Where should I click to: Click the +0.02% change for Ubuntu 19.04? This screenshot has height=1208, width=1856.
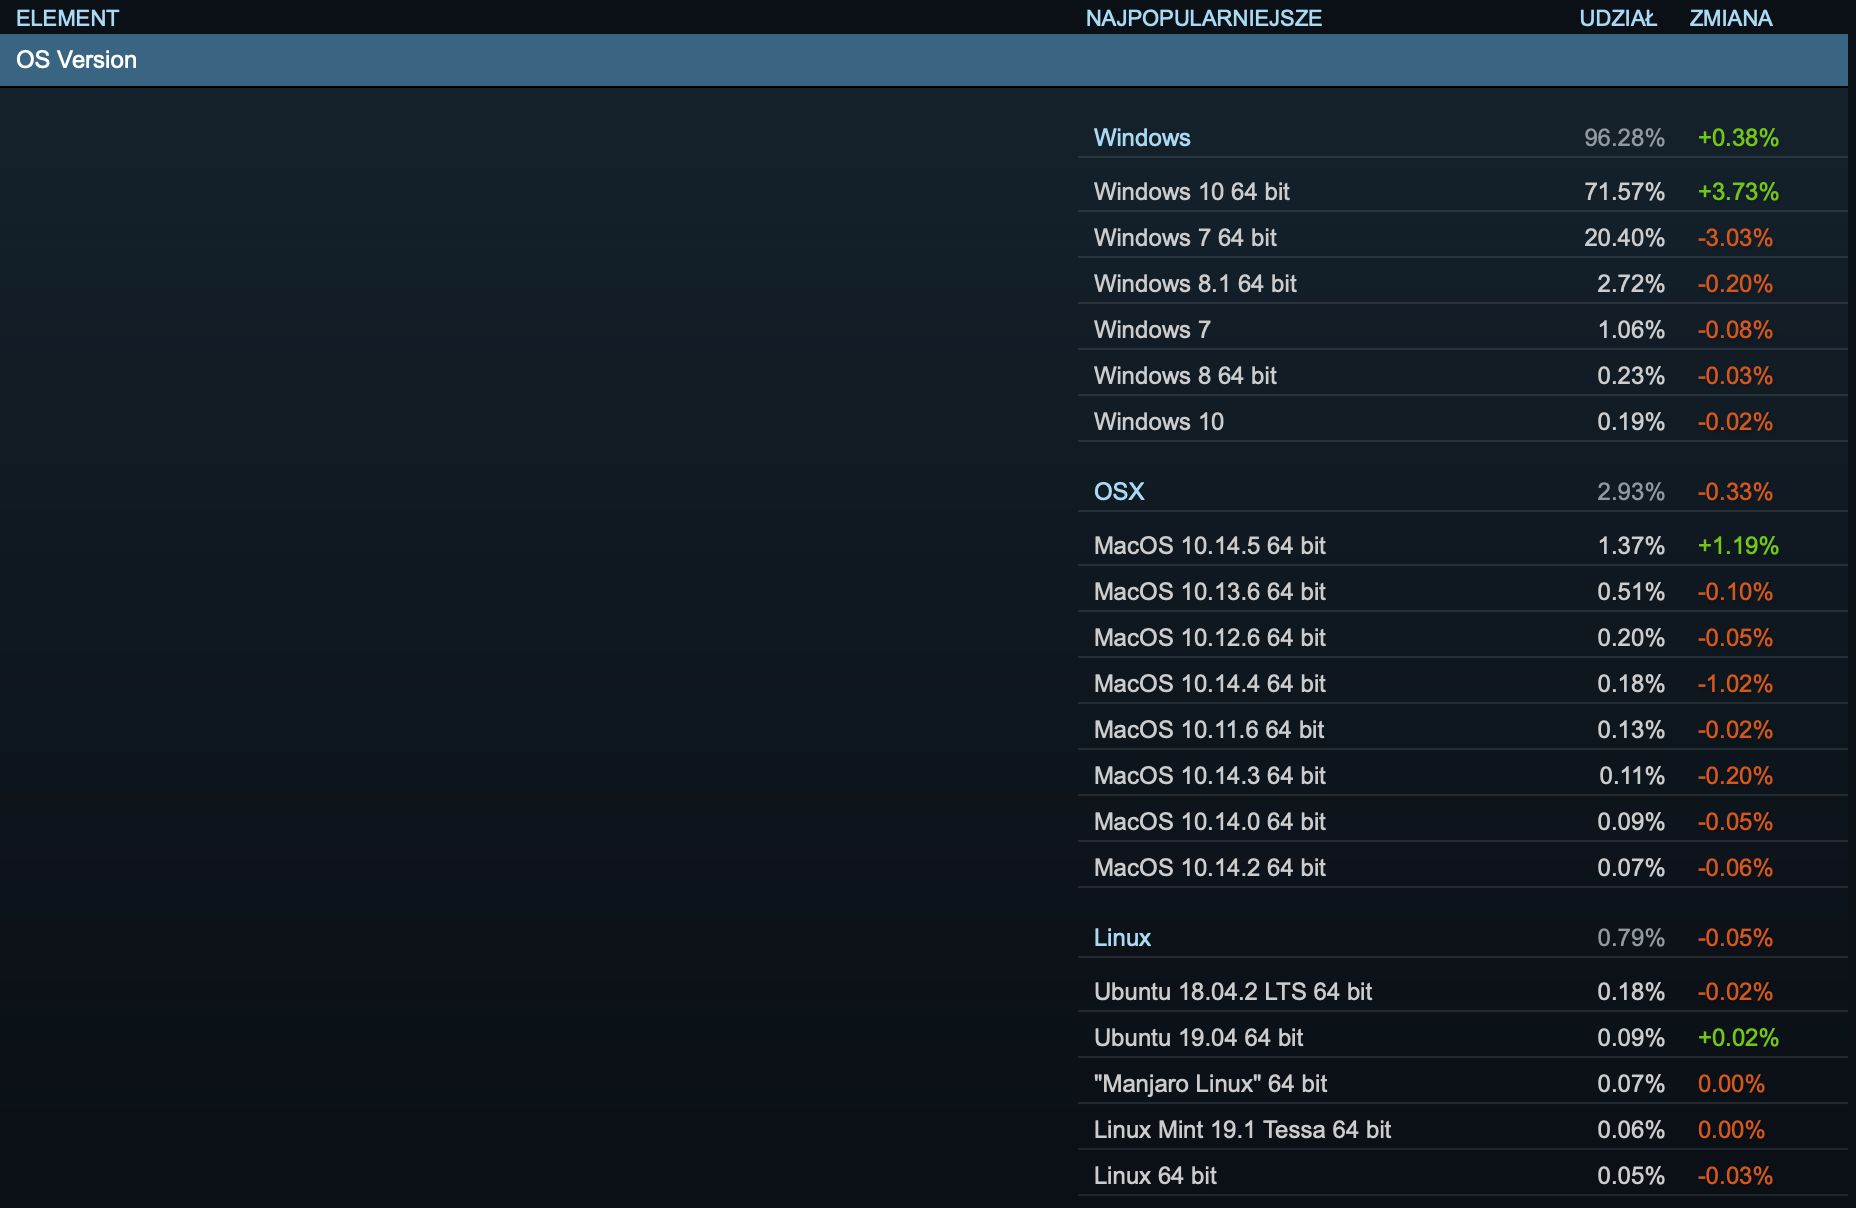click(x=1738, y=1038)
